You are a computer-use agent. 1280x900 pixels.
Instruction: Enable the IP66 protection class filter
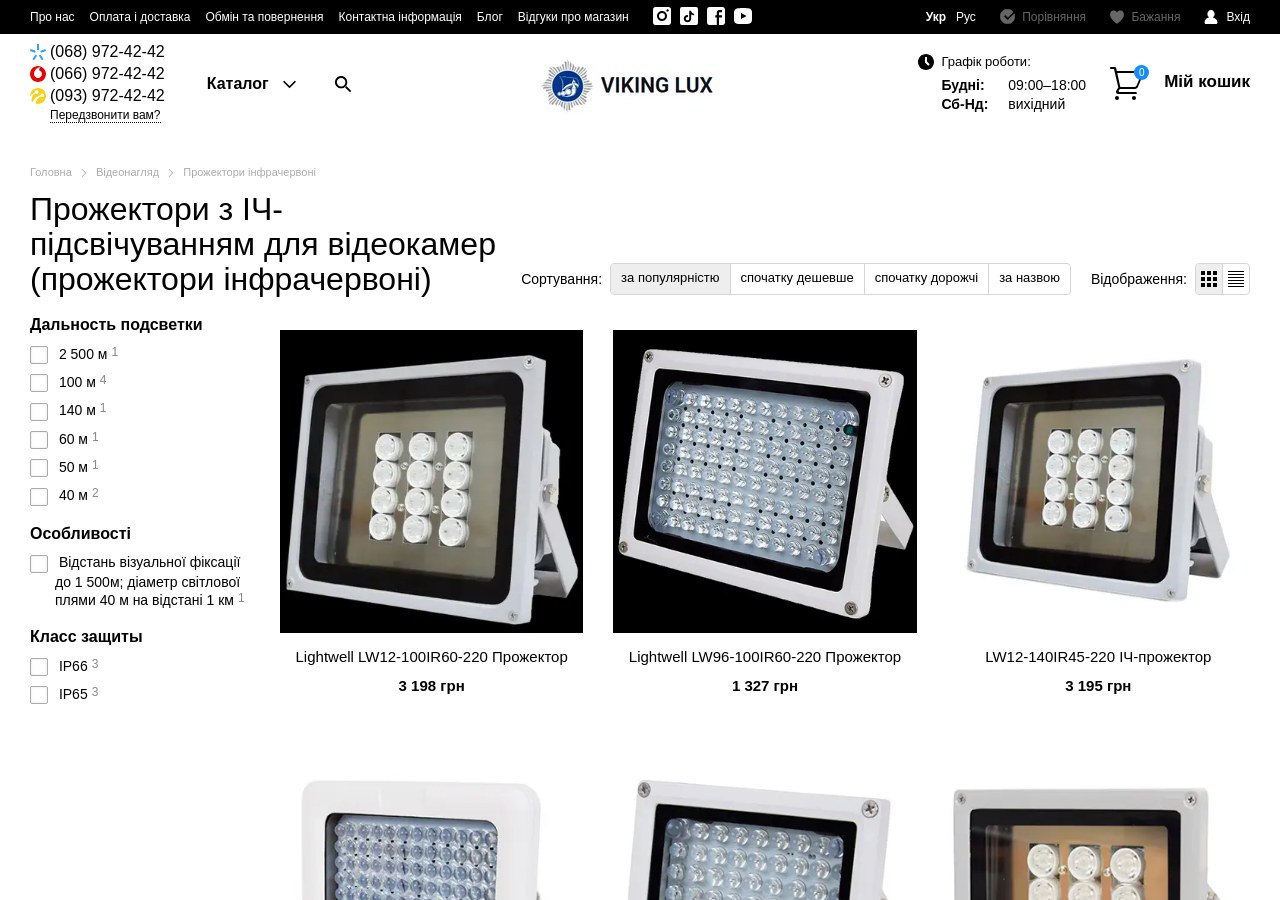coord(39,667)
